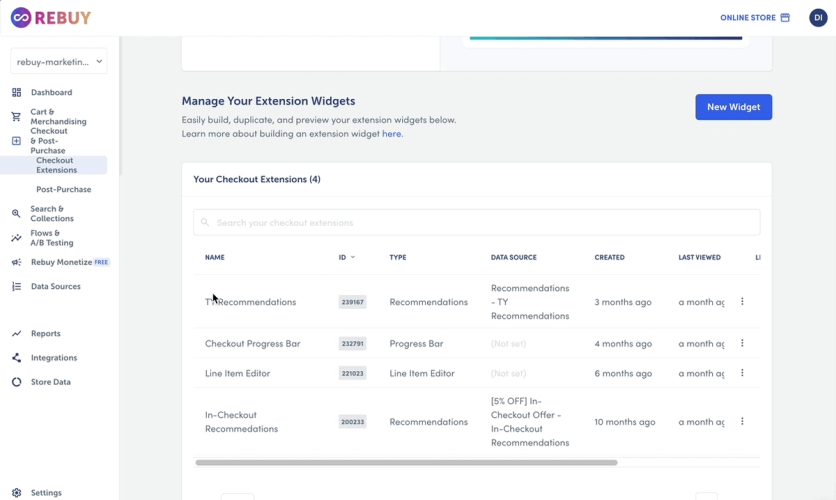Image resolution: width=836 pixels, height=500 pixels.
Task: Select Post-Purchase submenu item
Action: point(63,189)
